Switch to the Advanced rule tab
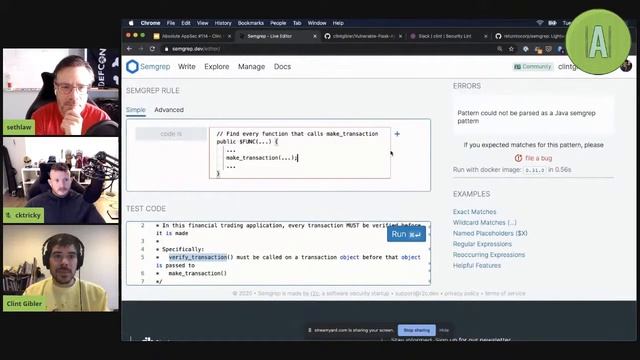The width and height of the screenshot is (640, 360). [x=169, y=110]
